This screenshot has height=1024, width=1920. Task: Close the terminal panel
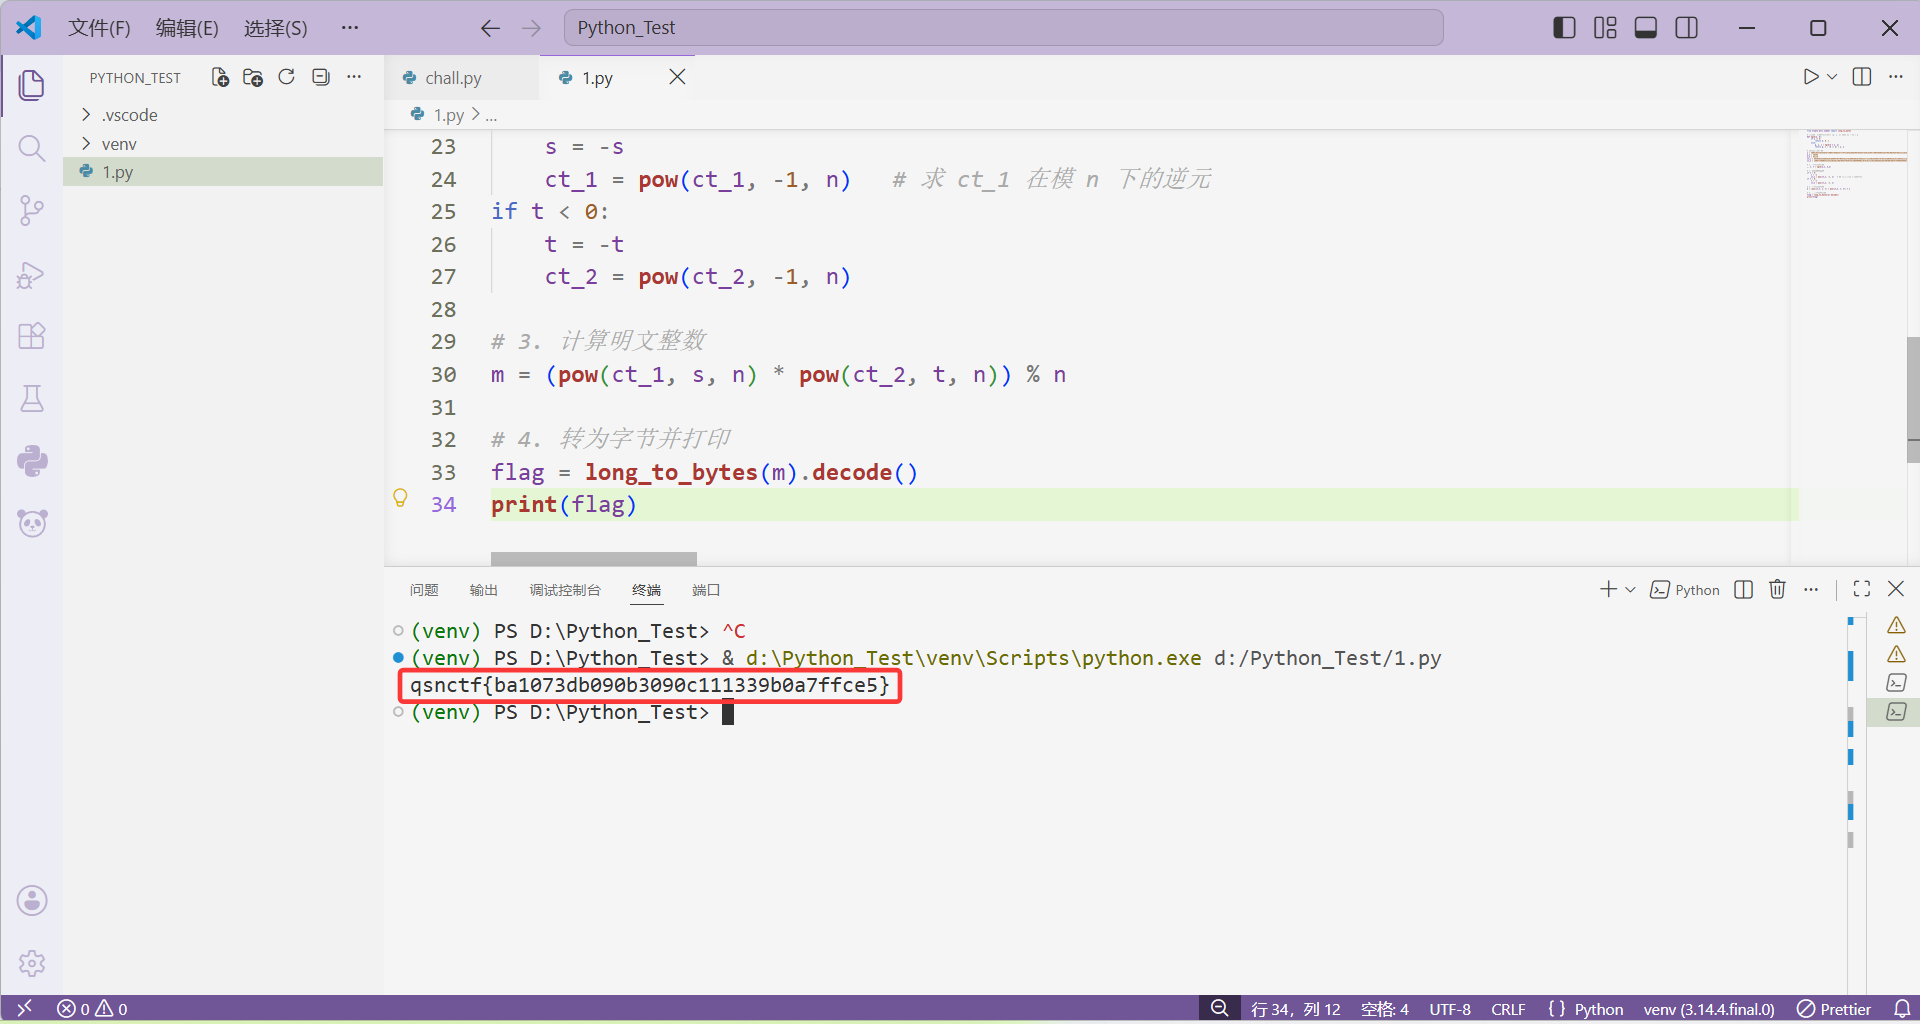[1896, 589]
